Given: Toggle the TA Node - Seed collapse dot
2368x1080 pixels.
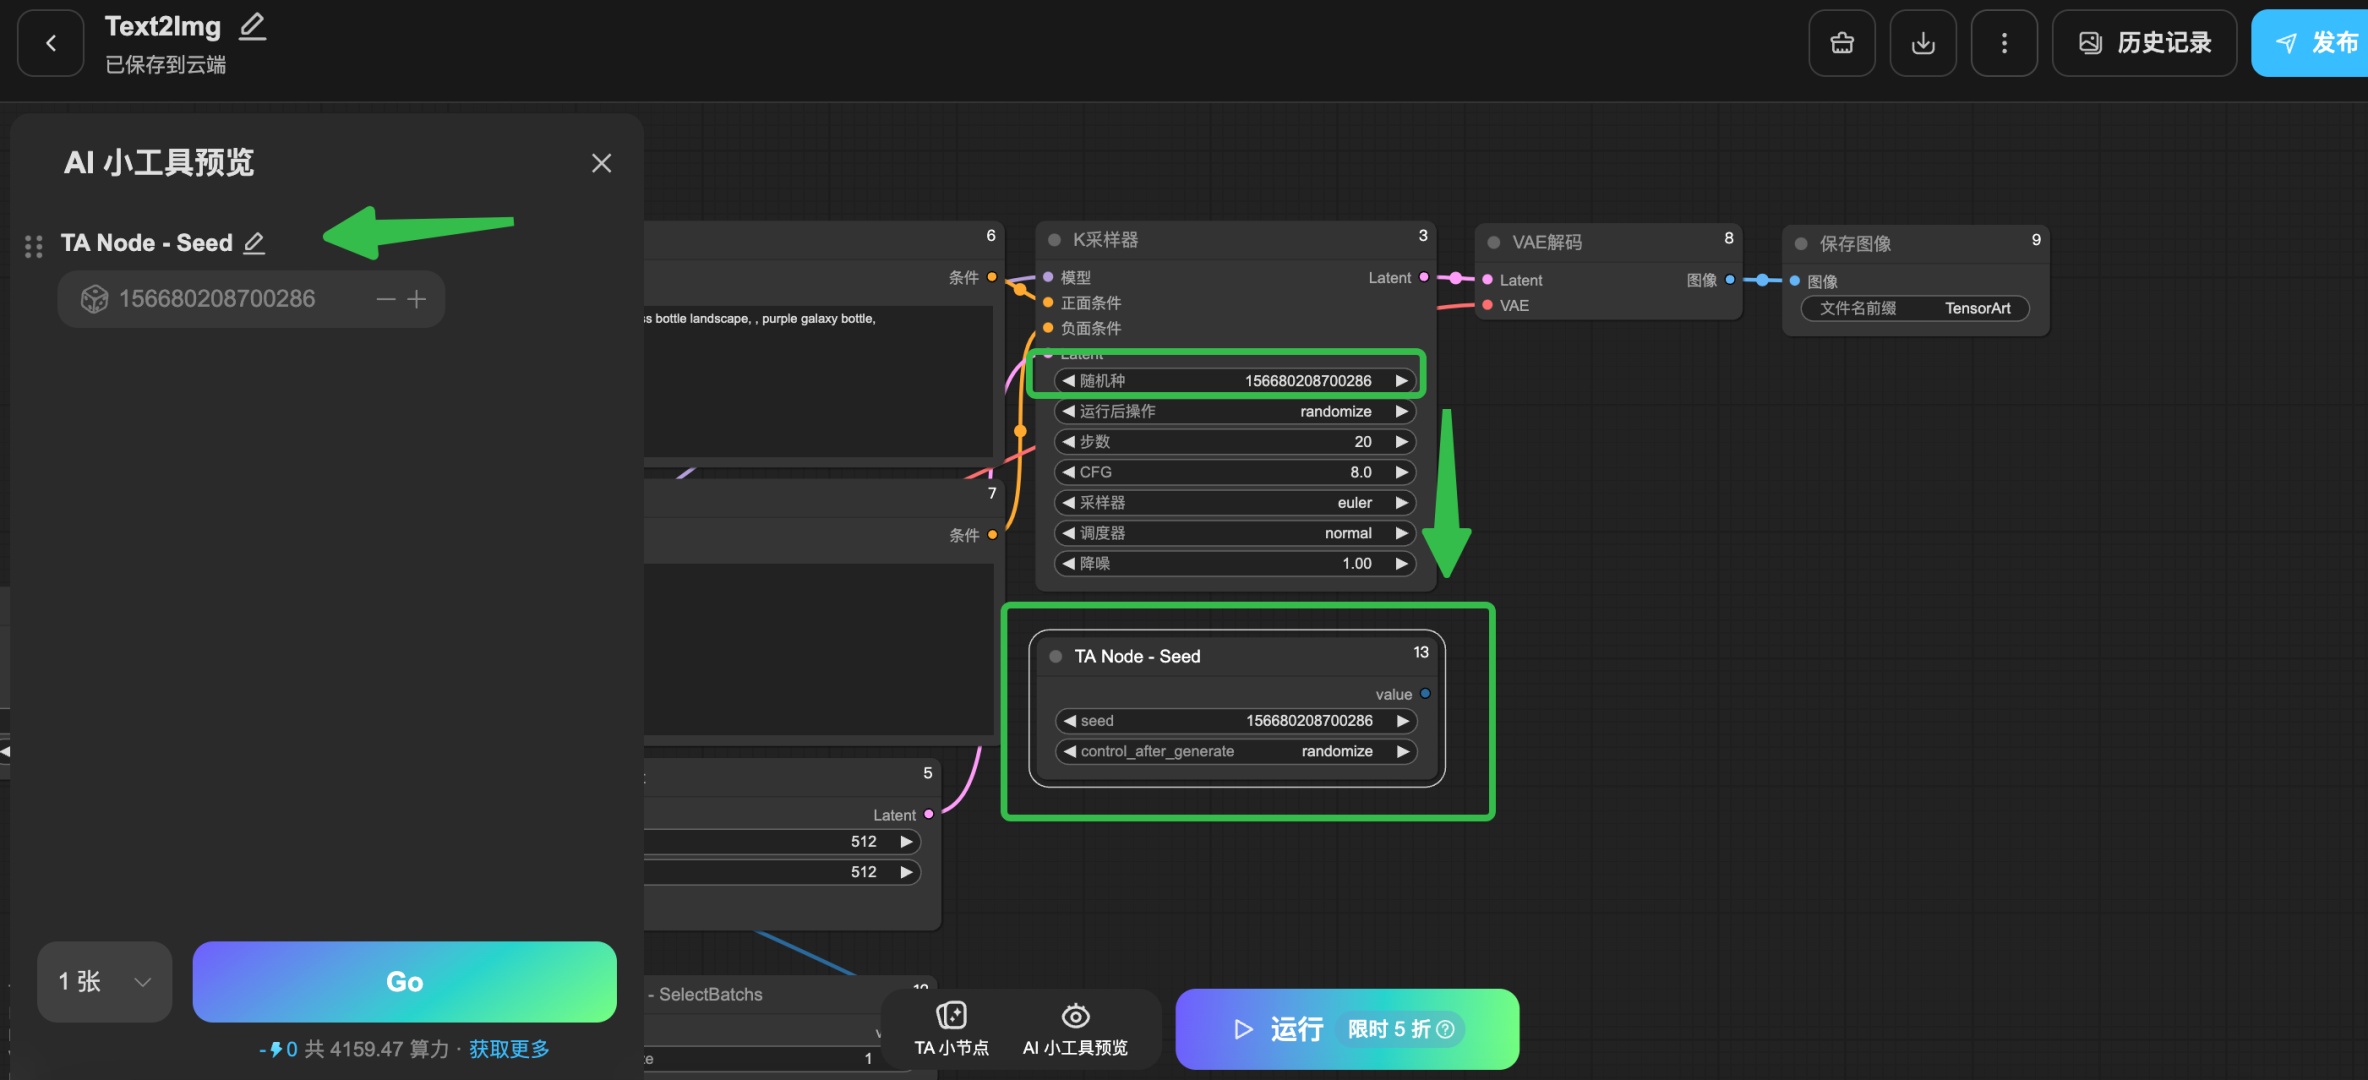Looking at the screenshot, I should pos(1055,656).
